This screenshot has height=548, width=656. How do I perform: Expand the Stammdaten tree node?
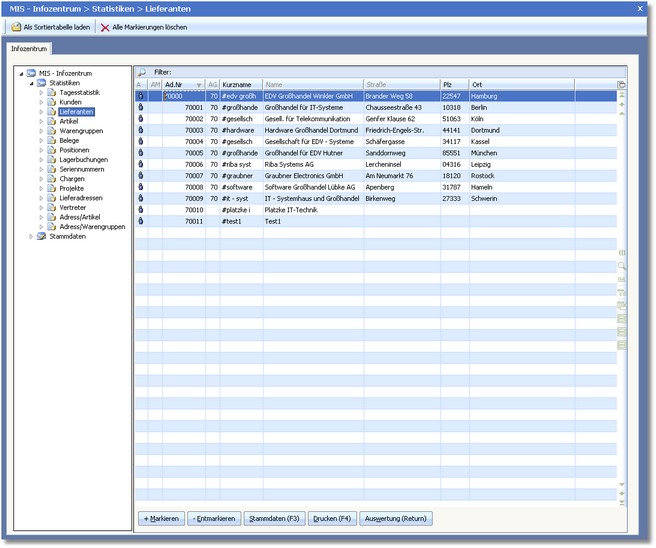pyautogui.click(x=29, y=237)
